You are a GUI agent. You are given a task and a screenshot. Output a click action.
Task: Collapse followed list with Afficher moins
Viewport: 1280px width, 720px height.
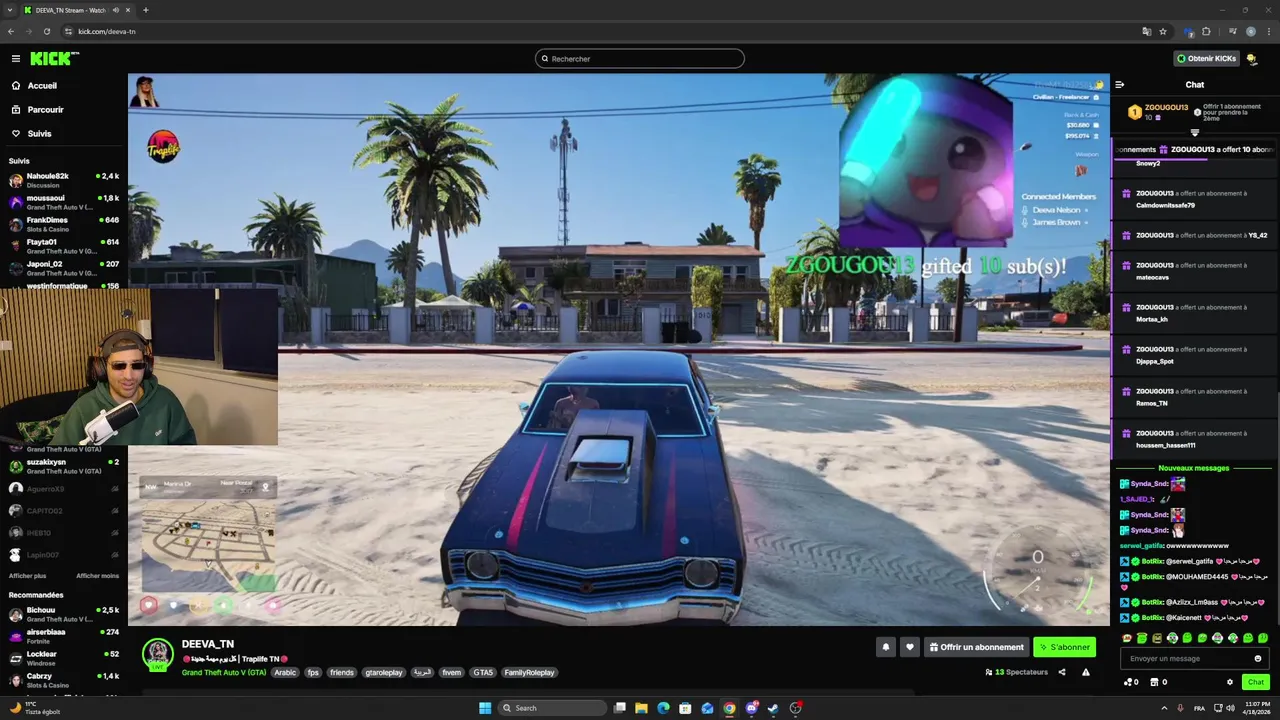click(97, 576)
